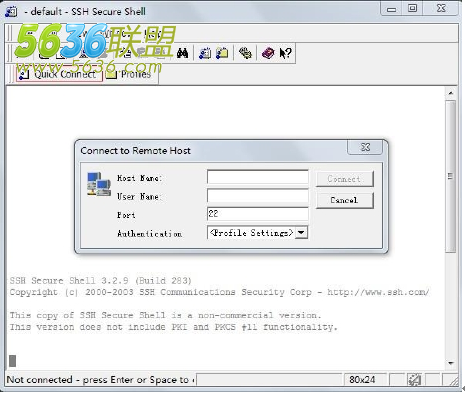The width and height of the screenshot is (465, 393).
Task: Open the Authentication dropdown arrow
Action: 301,232
